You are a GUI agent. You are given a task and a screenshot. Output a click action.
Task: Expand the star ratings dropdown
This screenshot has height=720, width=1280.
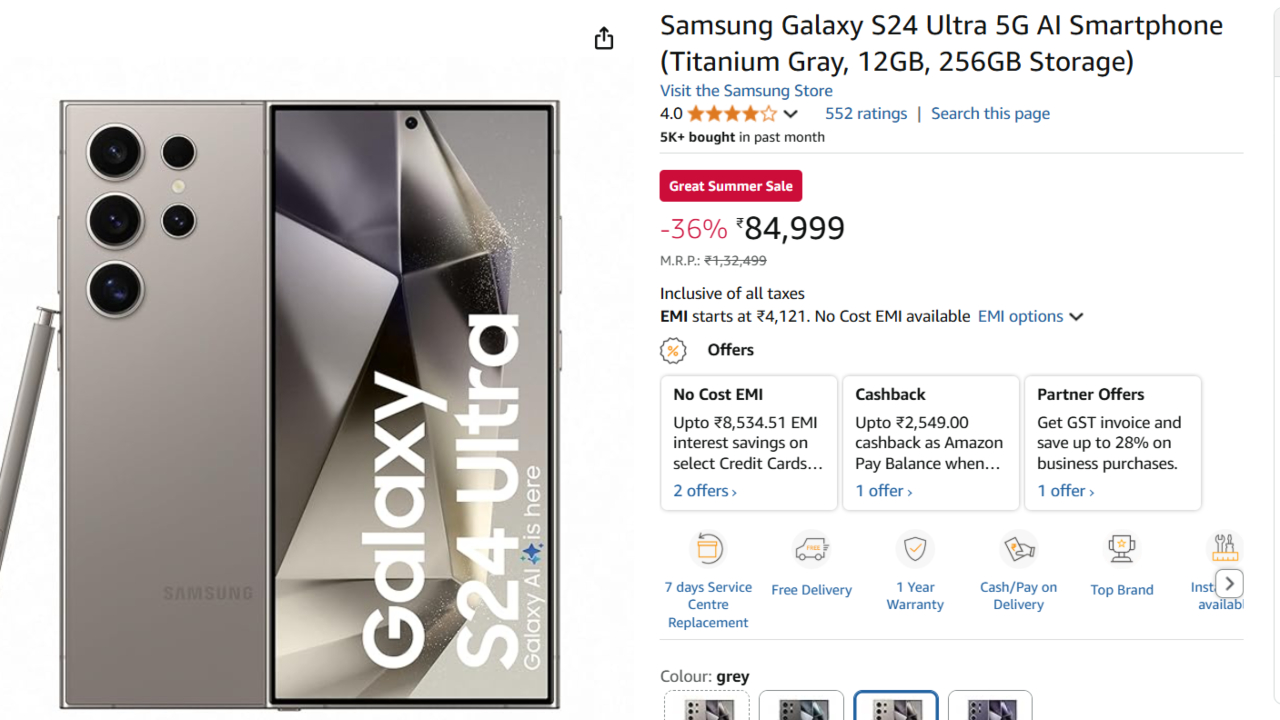tap(791, 113)
